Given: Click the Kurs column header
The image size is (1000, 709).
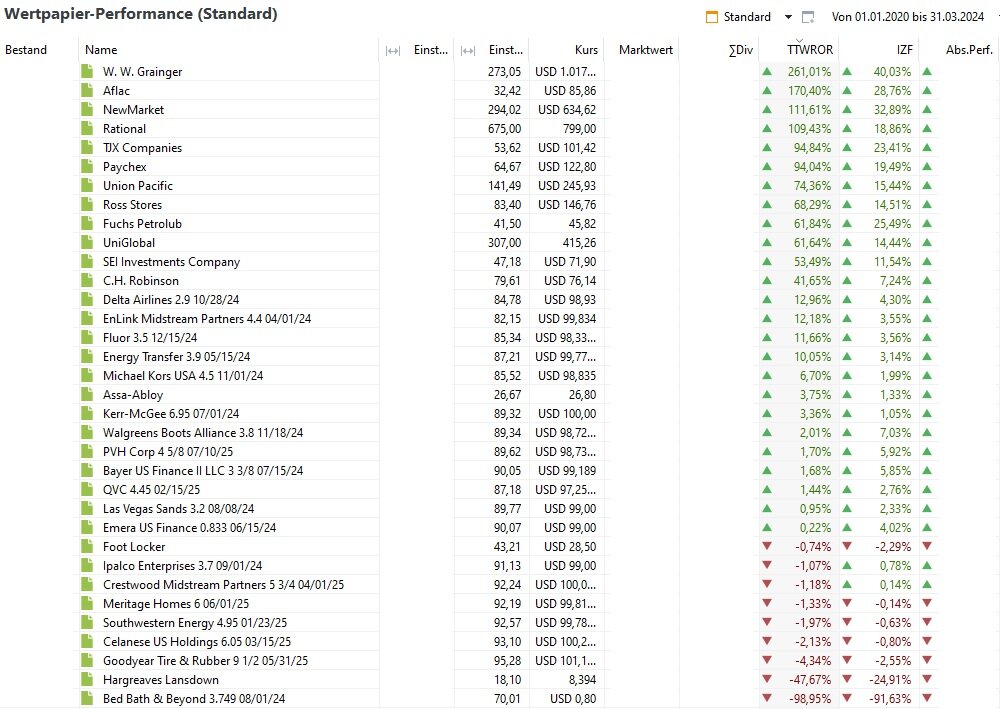Looking at the screenshot, I should [587, 50].
